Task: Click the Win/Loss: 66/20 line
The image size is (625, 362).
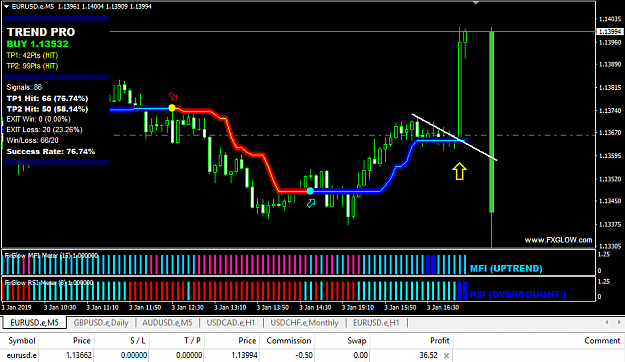Action: [32, 140]
